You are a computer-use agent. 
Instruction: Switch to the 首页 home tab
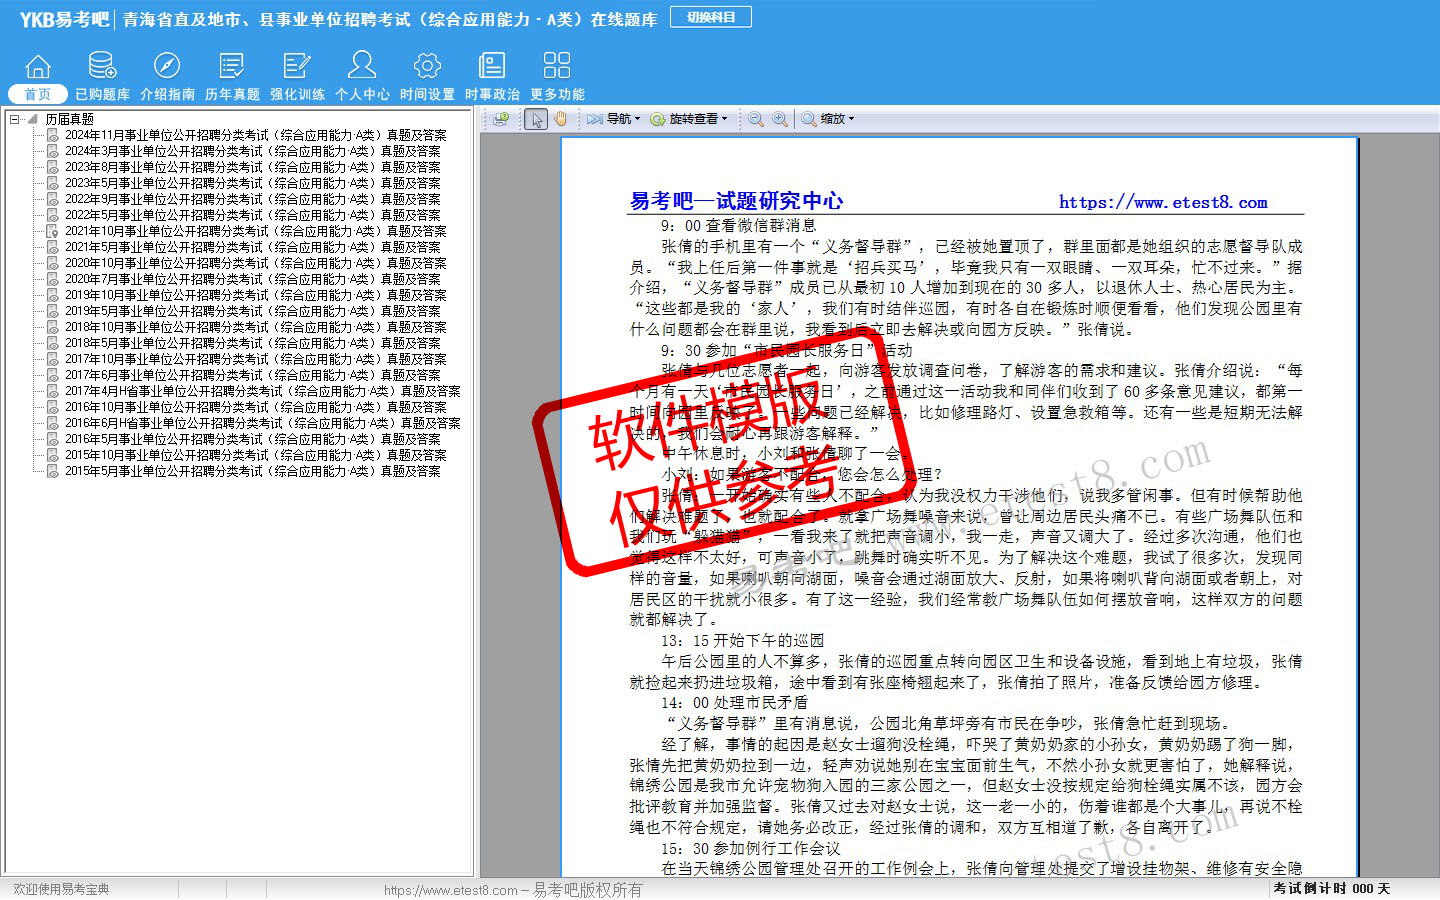click(x=38, y=76)
